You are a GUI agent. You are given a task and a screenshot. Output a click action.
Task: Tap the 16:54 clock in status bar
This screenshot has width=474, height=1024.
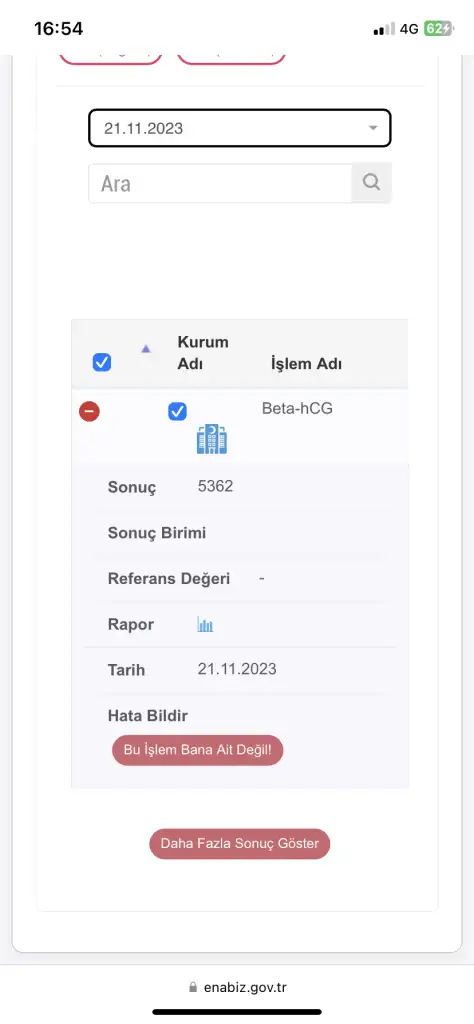click(58, 29)
